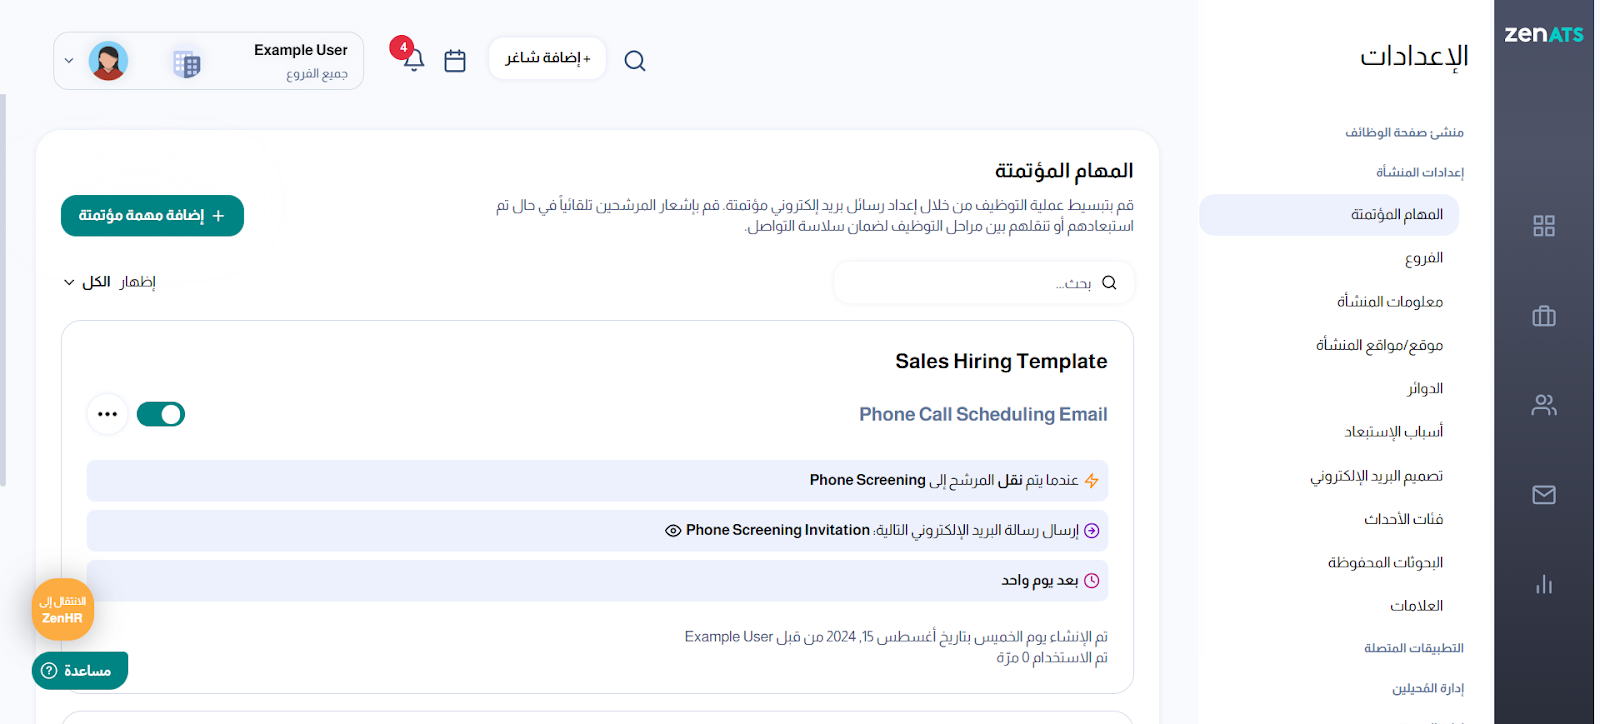Open notifications bell with 4 badge

coord(413,60)
